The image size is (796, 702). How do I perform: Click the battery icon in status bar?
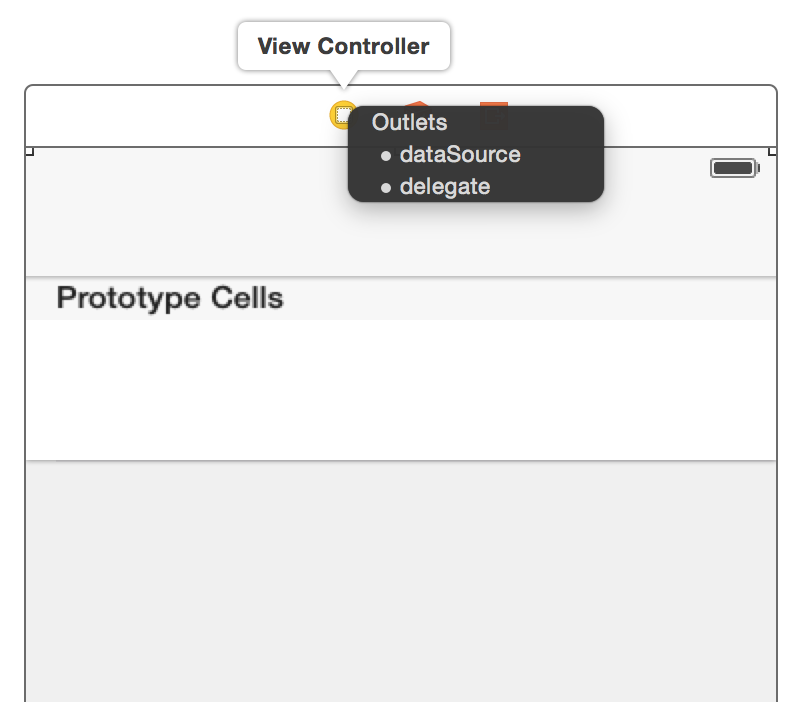pos(735,168)
